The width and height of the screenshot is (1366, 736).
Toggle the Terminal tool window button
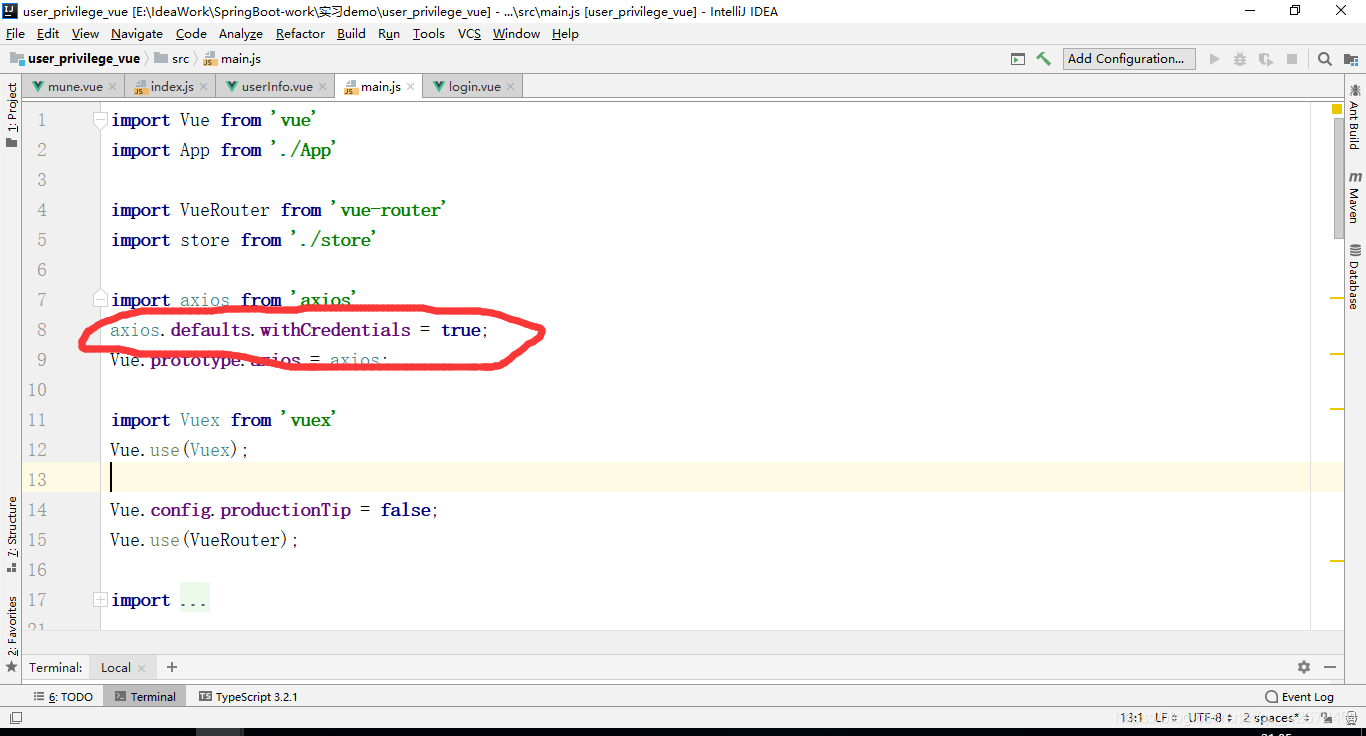click(145, 697)
